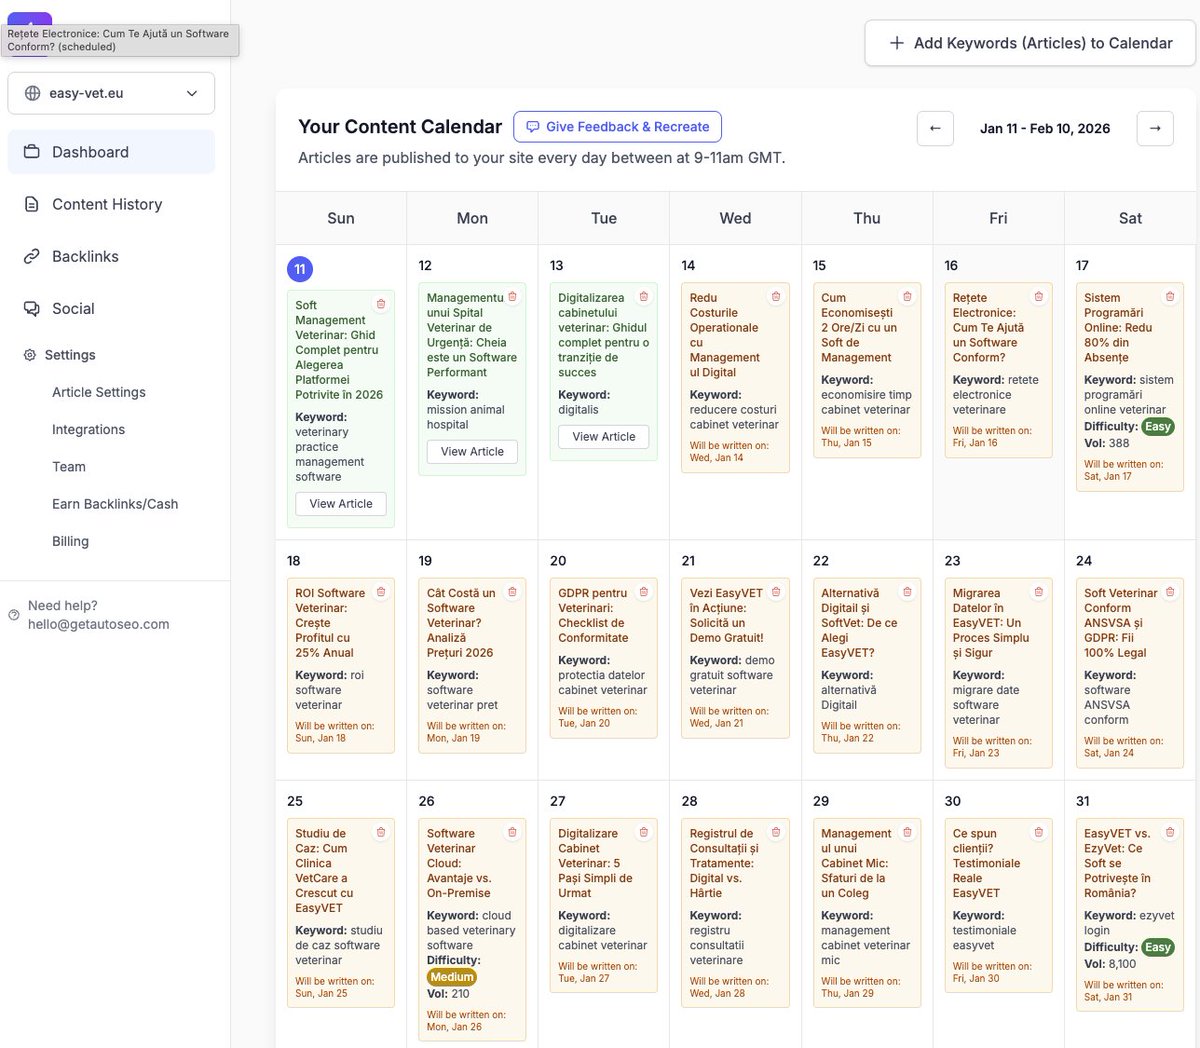This screenshot has width=1200, height=1048.
Task: Click Your Content Calendar heading
Action: coord(400,127)
